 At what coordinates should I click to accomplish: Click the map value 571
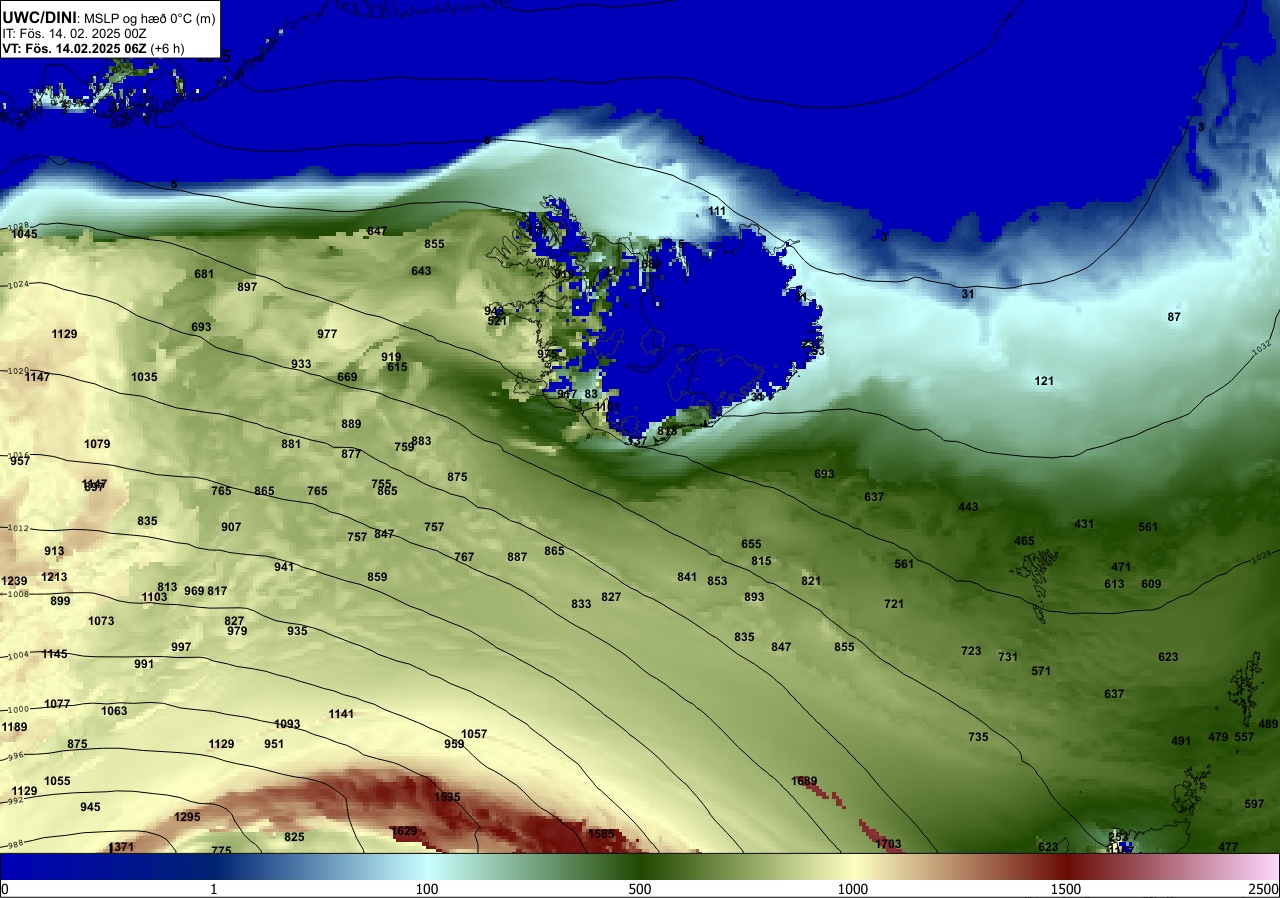[x=1041, y=671]
